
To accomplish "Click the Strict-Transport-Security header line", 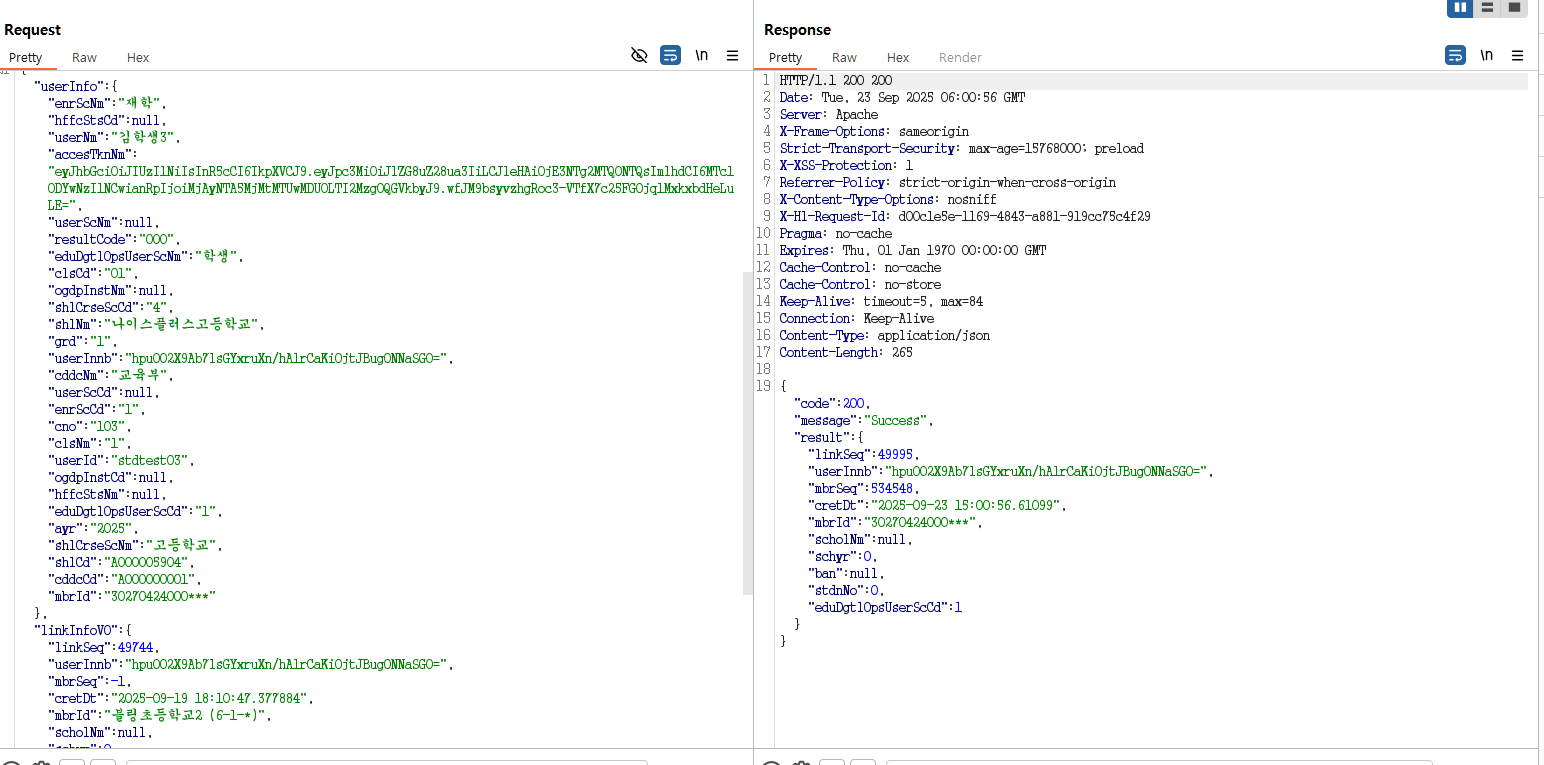I will (962, 148).
